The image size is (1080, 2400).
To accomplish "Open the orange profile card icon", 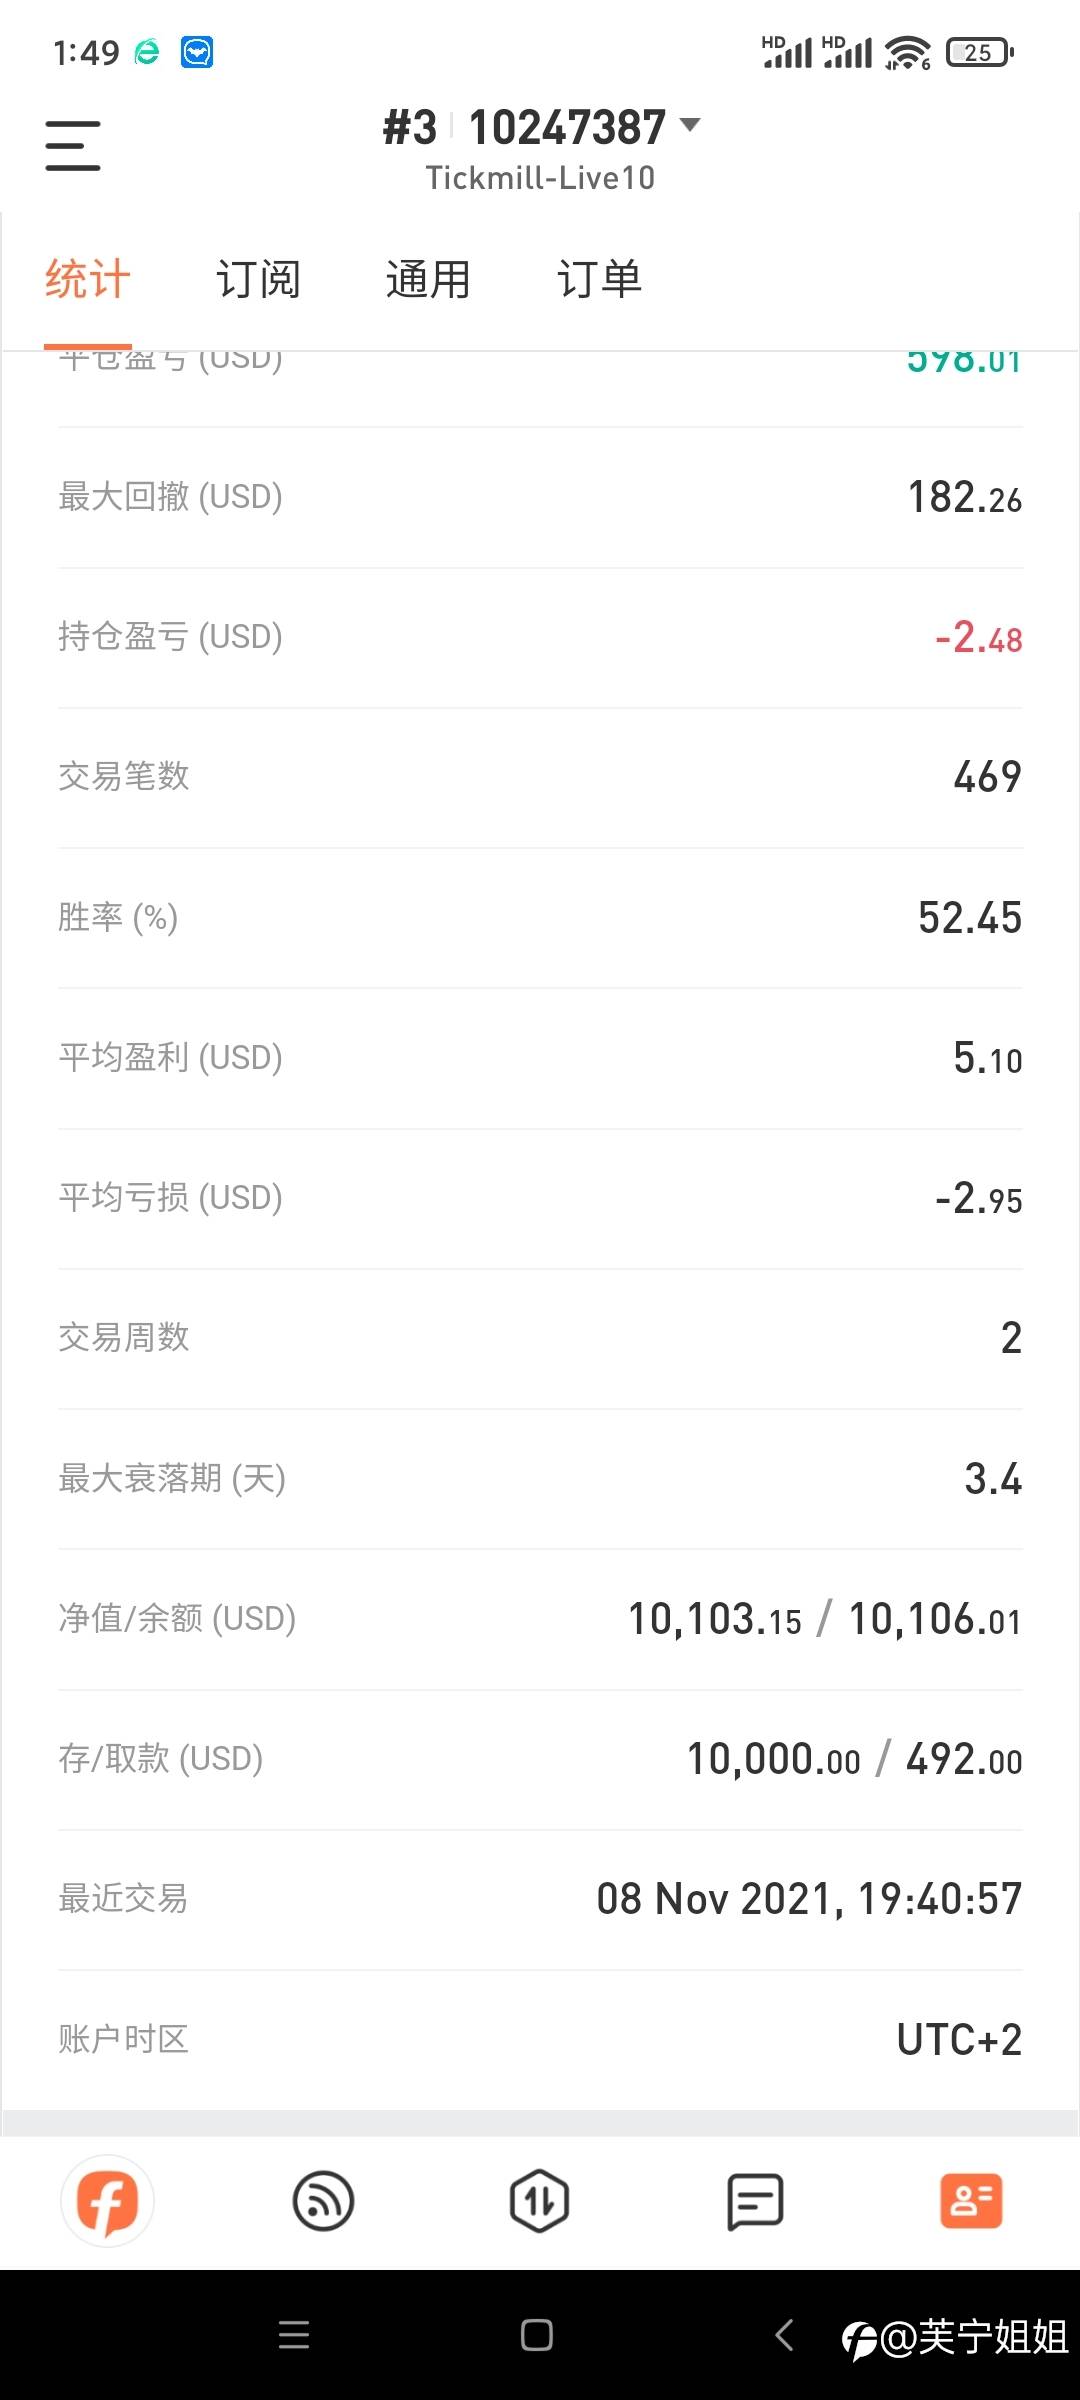I will click(x=970, y=2201).
